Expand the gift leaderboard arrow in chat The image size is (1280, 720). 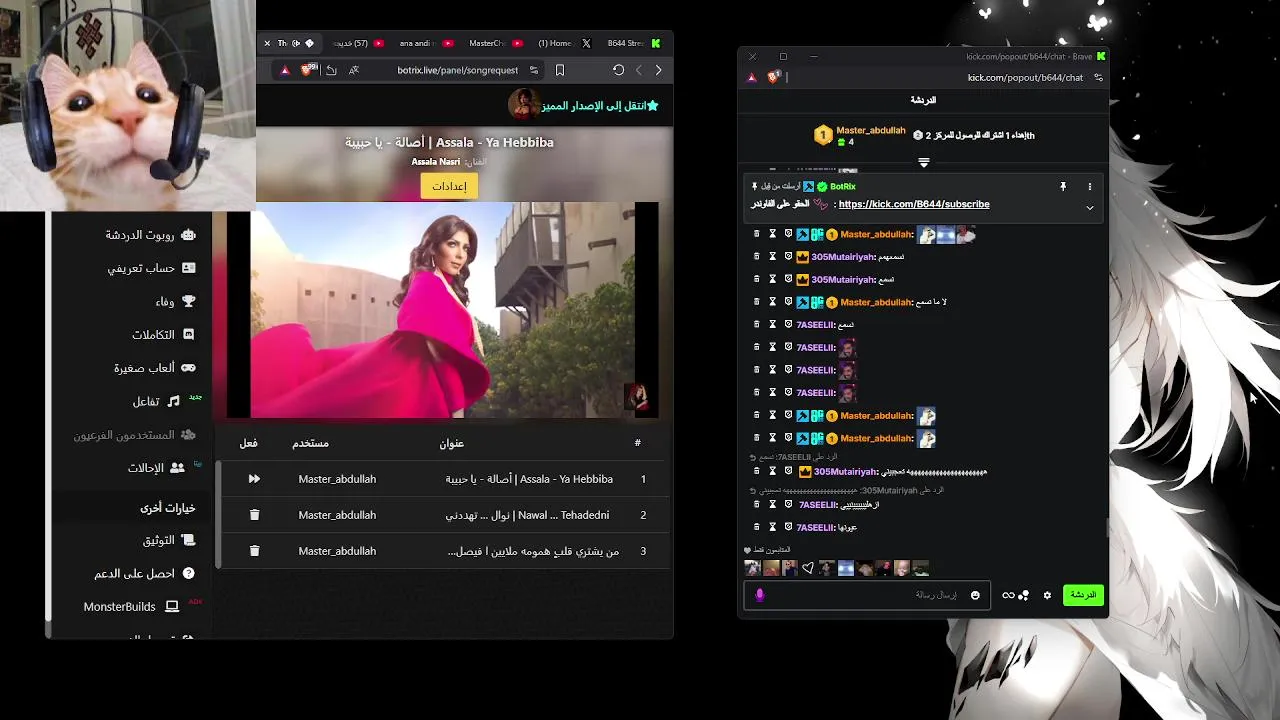point(923,162)
